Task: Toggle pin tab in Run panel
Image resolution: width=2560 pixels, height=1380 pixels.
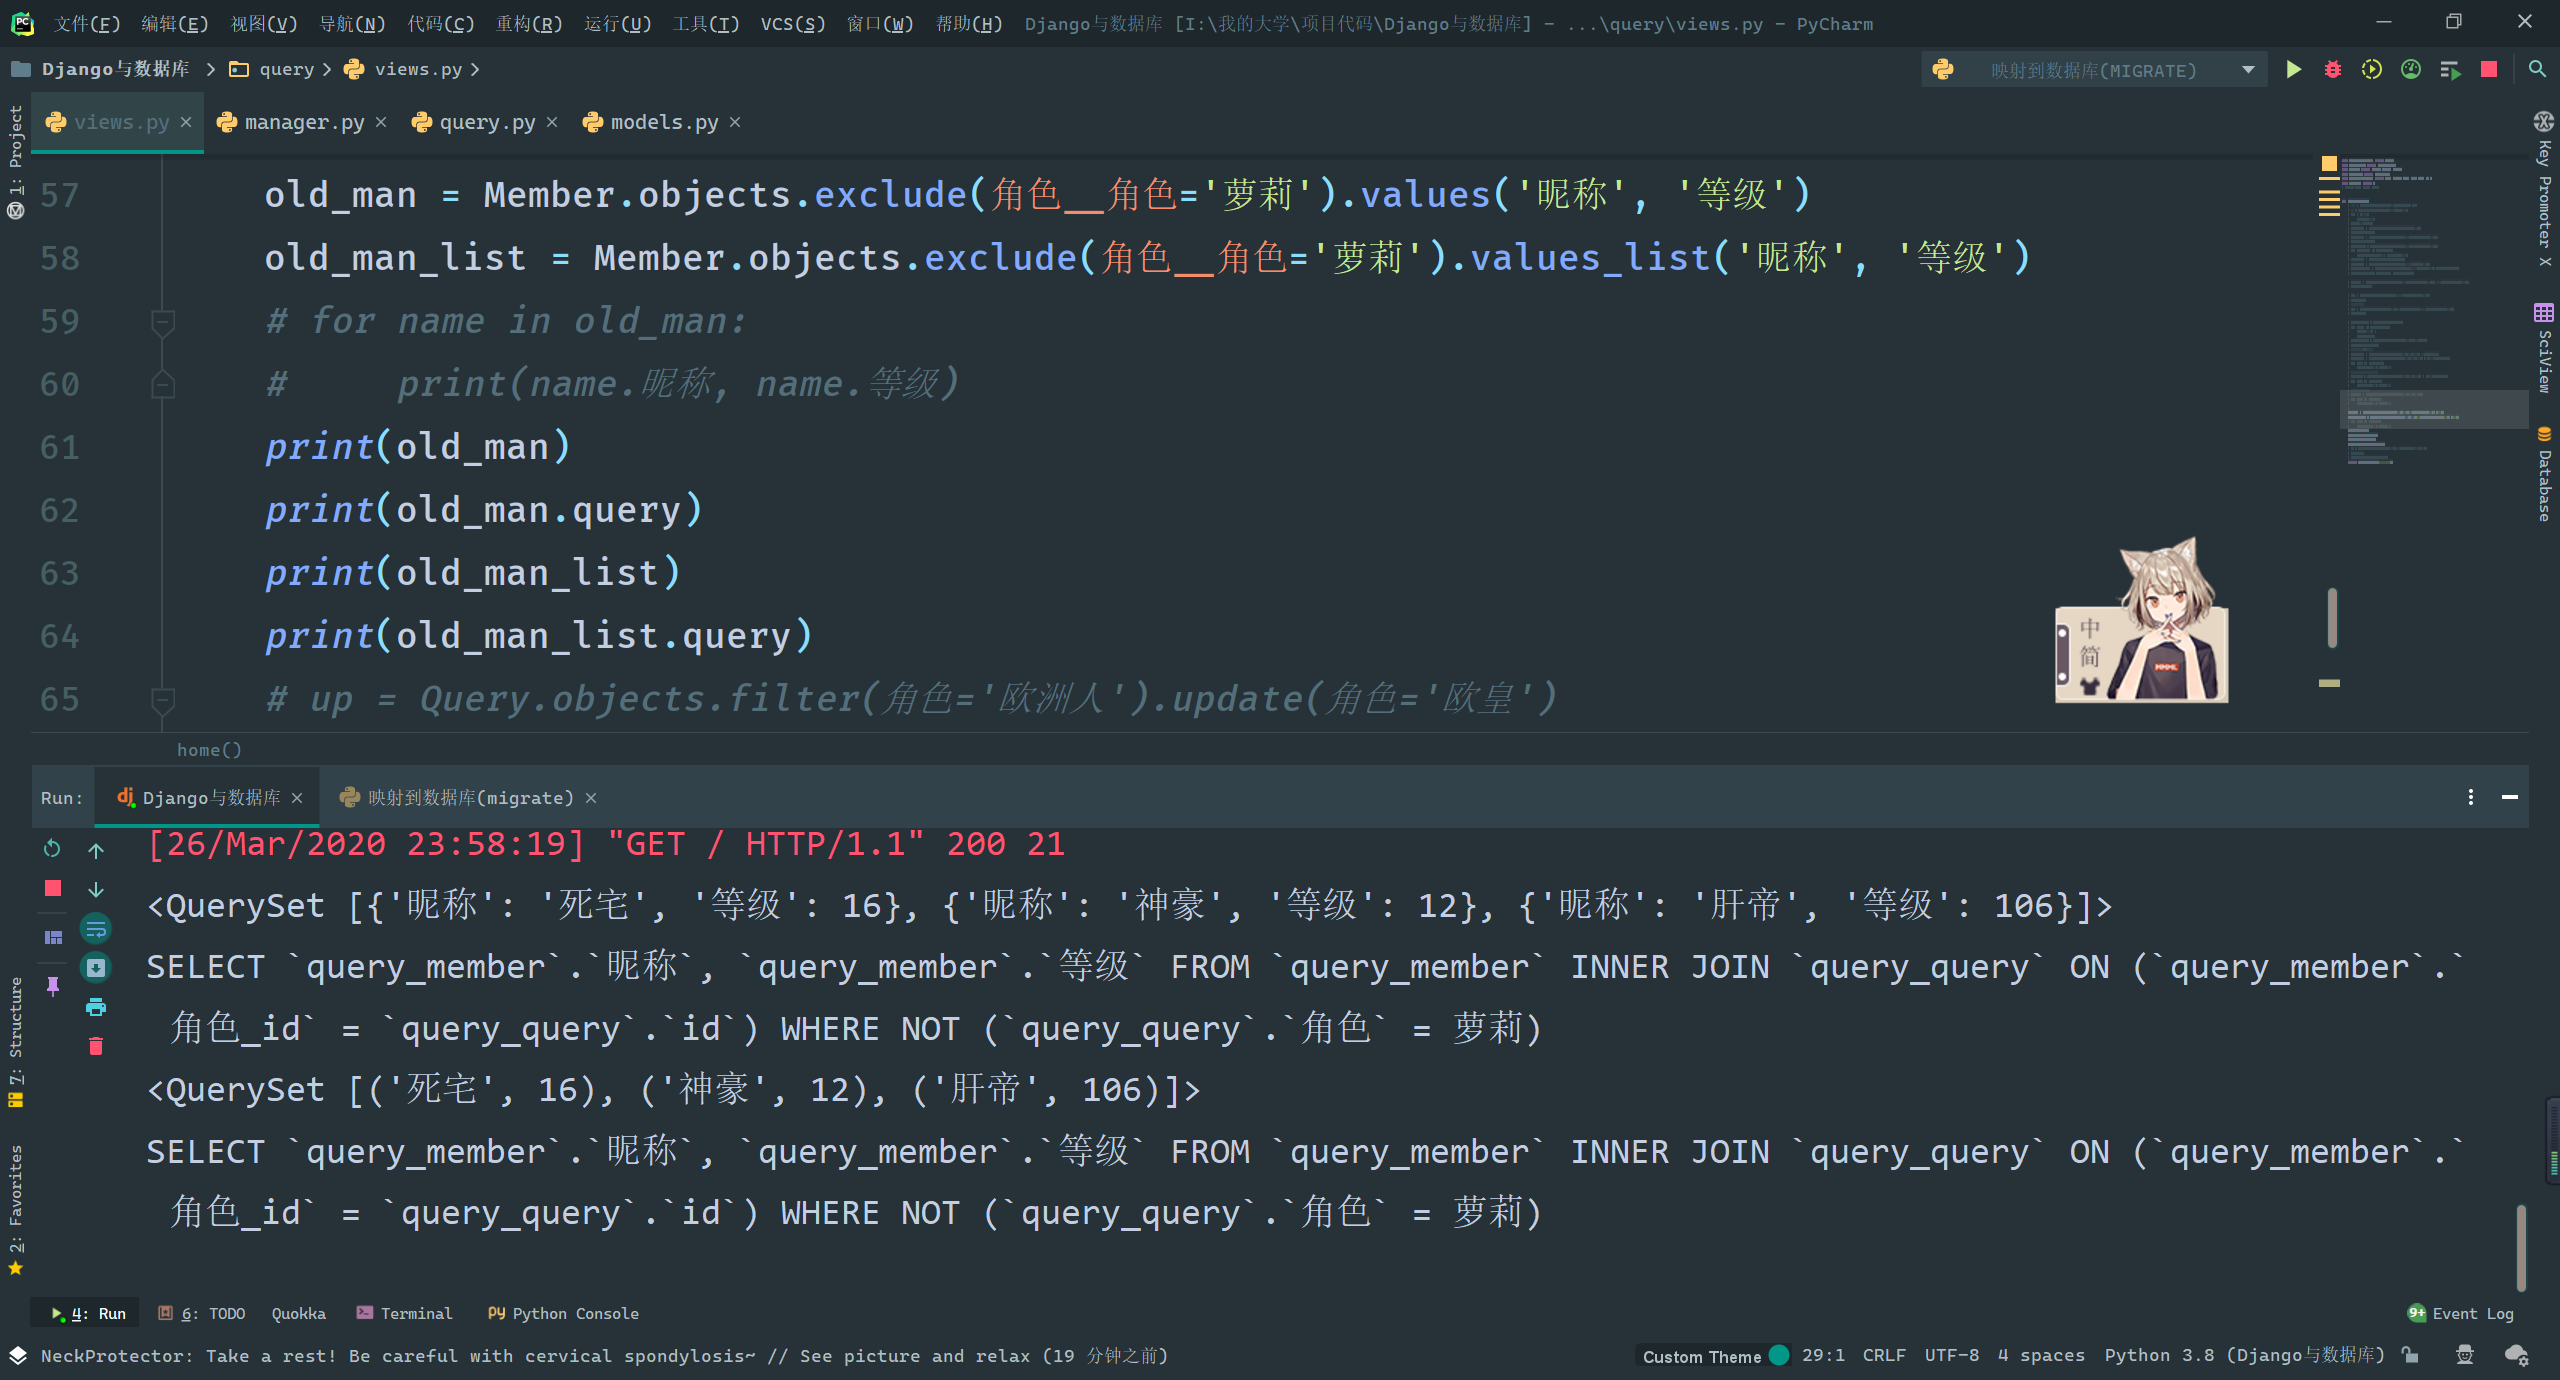Action: coord(53,986)
